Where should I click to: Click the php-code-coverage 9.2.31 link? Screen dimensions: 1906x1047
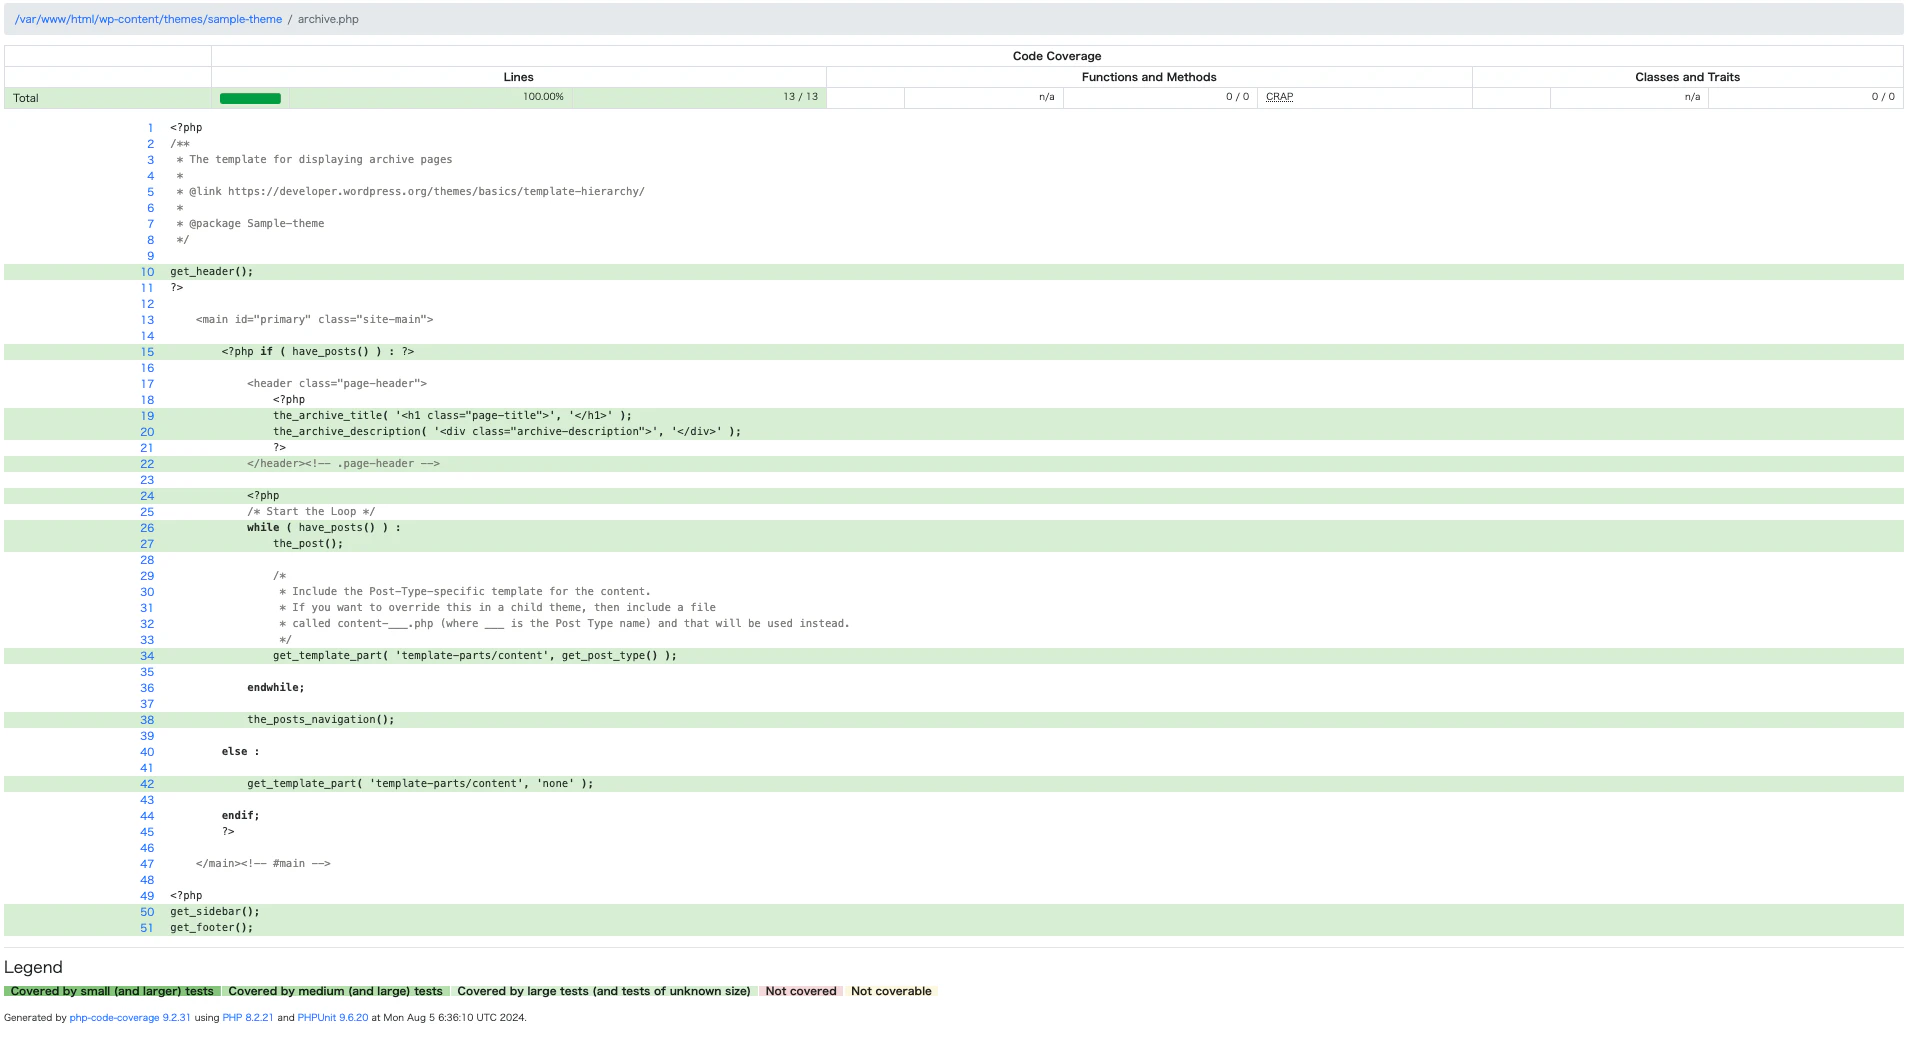point(129,1018)
